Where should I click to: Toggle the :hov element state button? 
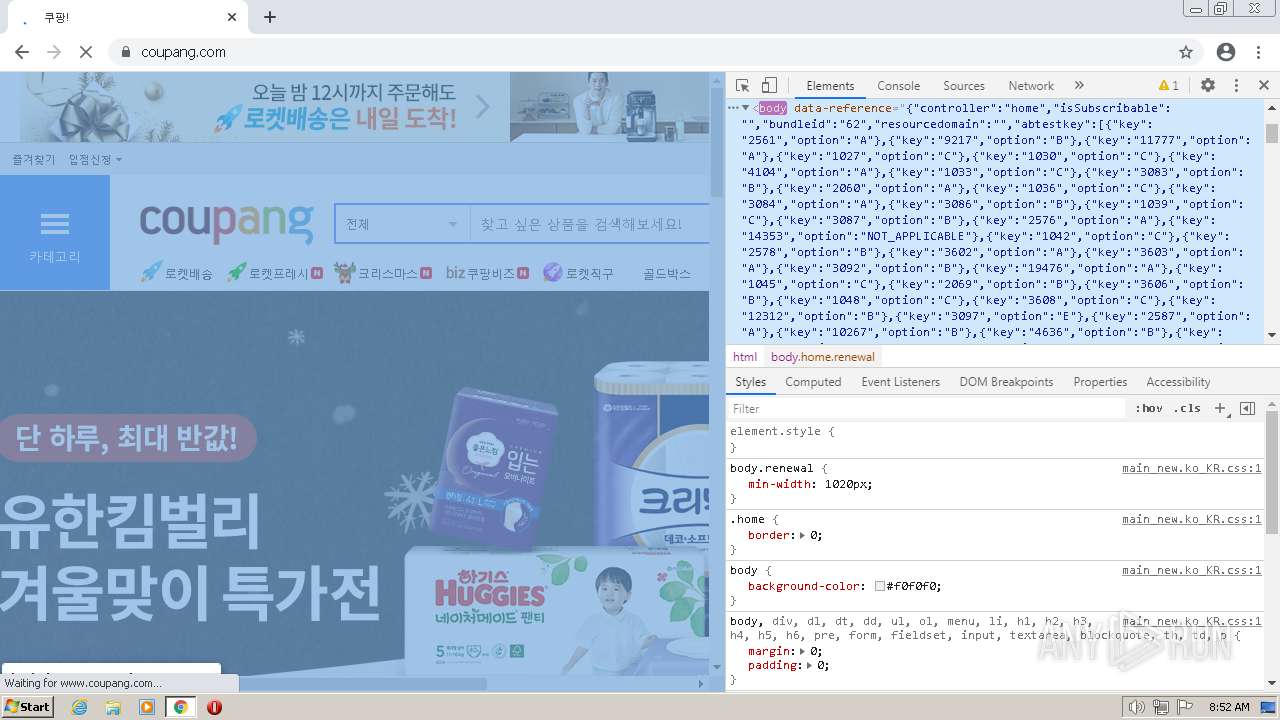pyautogui.click(x=1149, y=409)
